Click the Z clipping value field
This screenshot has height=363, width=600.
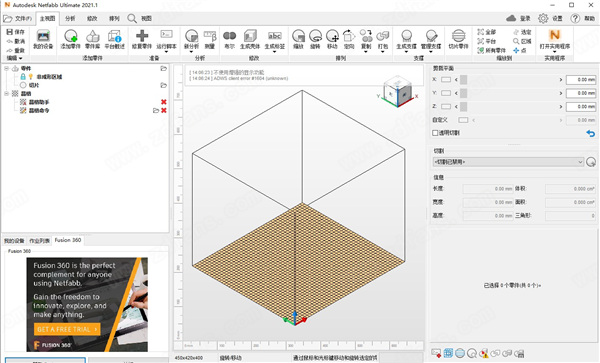(581, 106)
